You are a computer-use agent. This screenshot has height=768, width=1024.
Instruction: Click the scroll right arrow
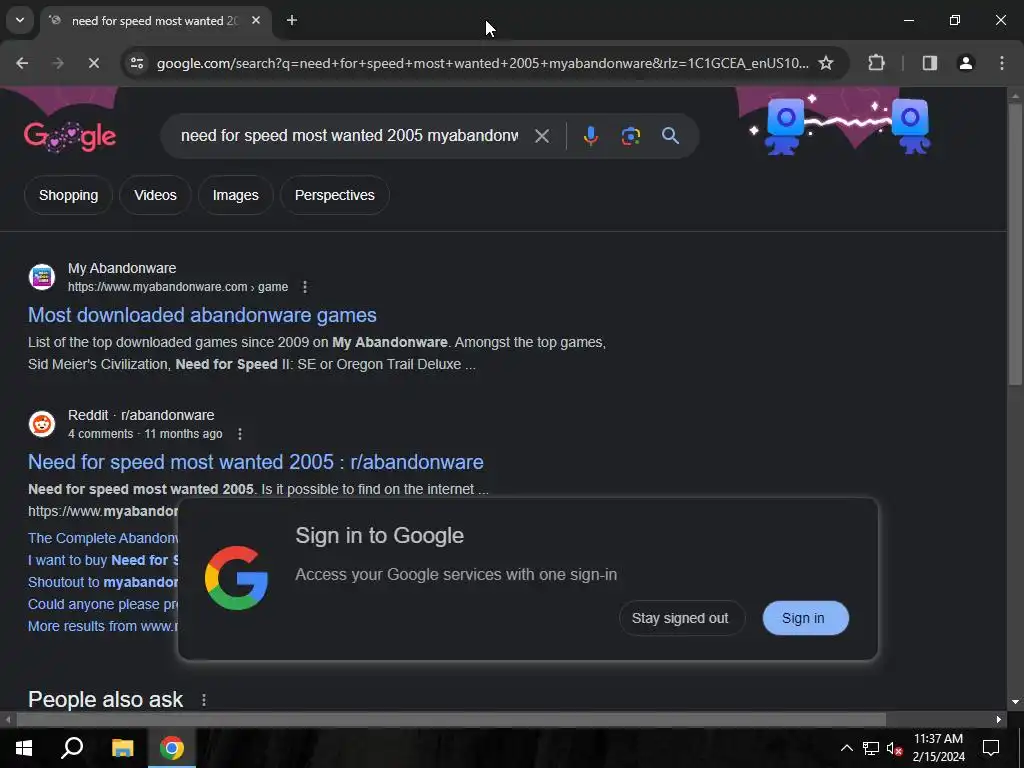[x=999, y=720]
